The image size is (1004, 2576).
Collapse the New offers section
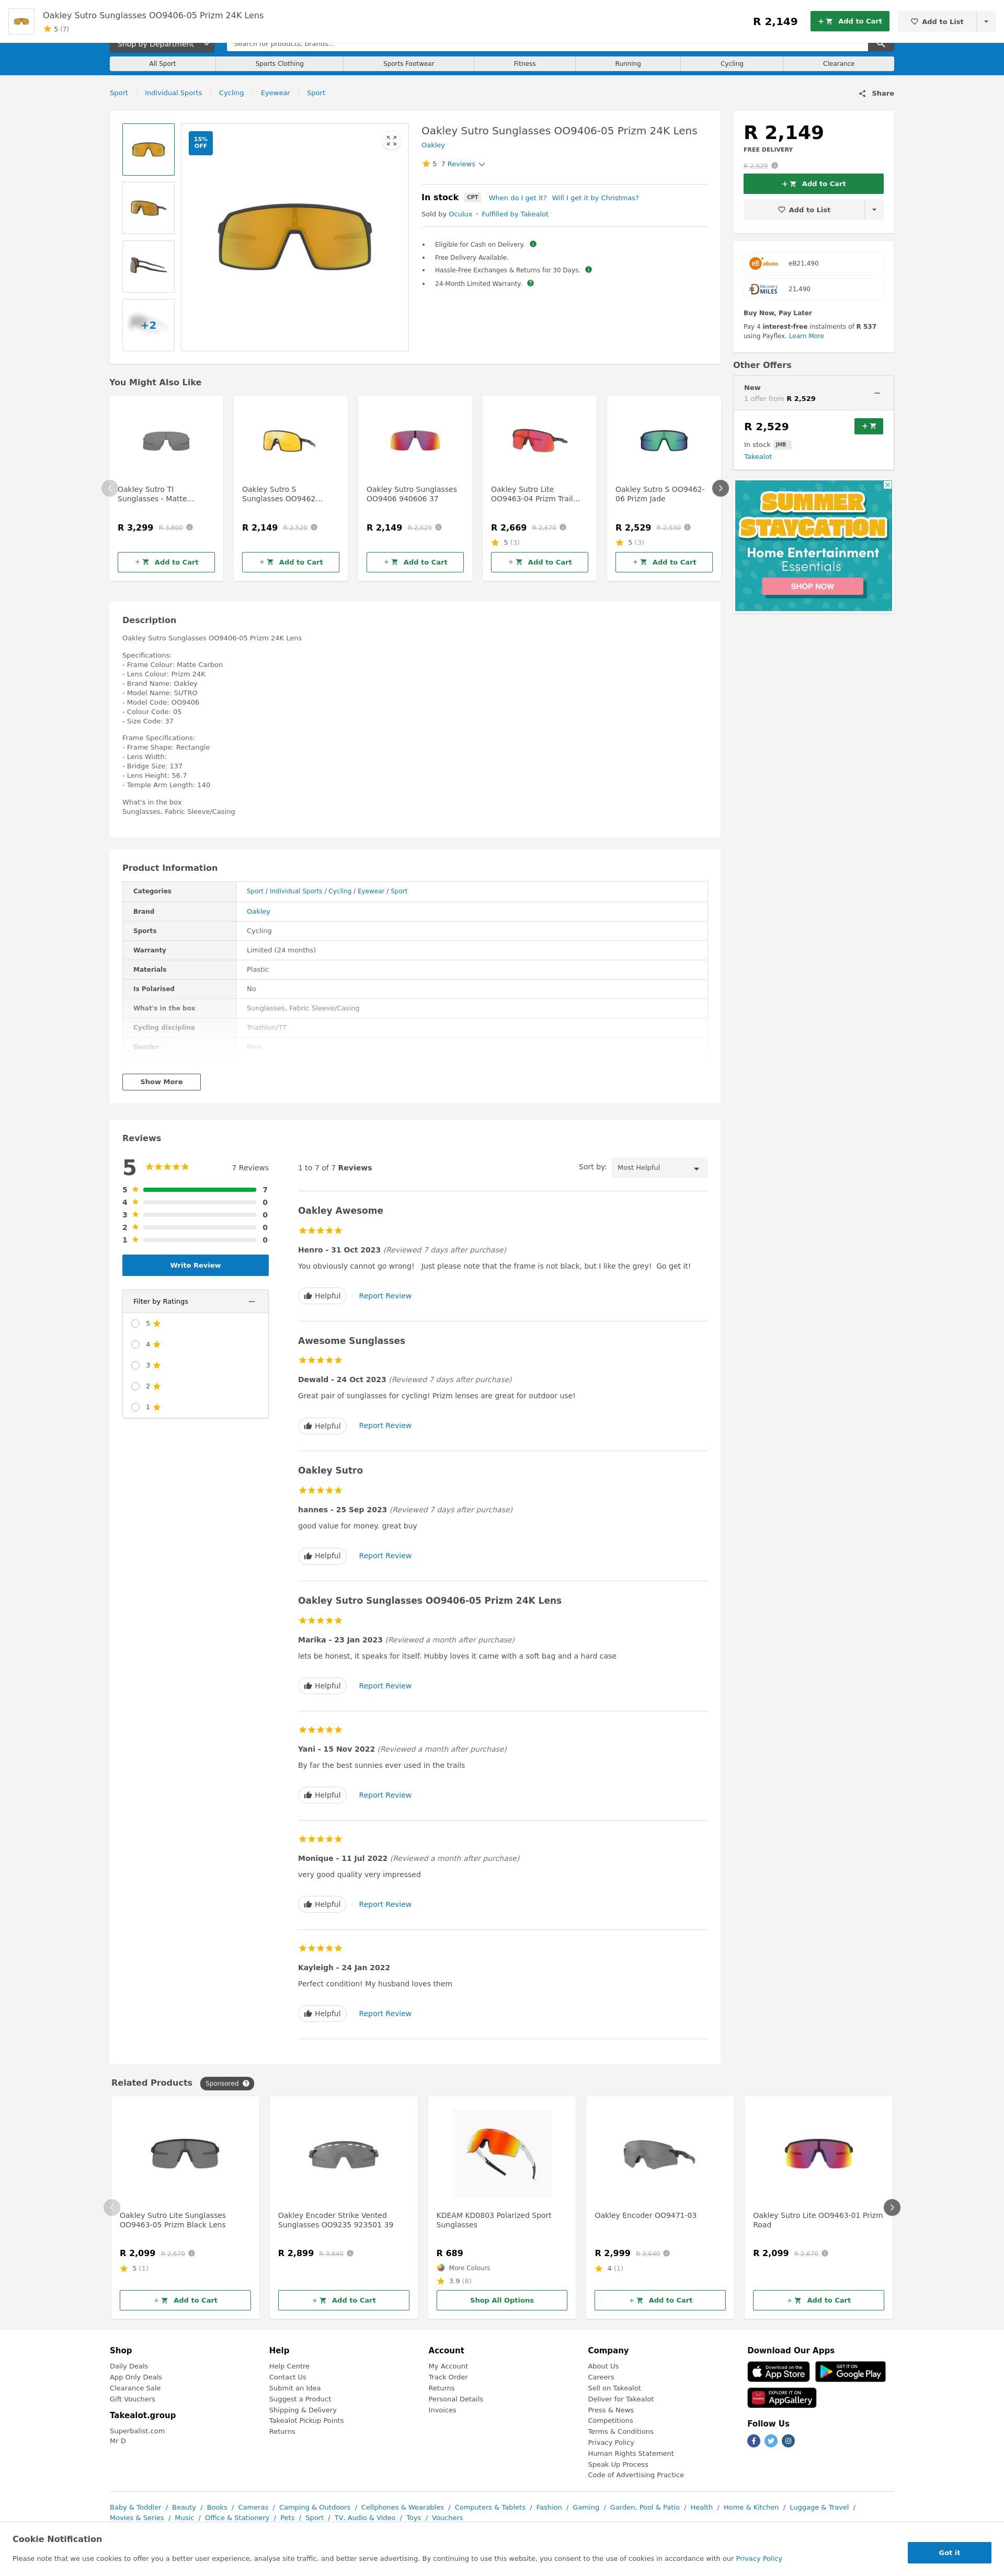pos(877,393)
